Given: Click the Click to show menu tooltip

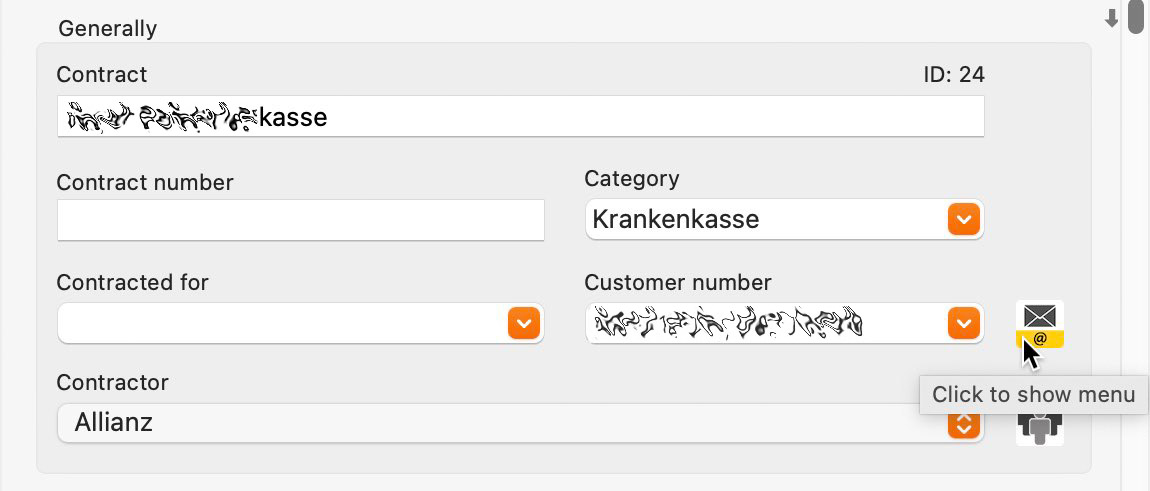Looking at the screenshot, I should 1033,394.
